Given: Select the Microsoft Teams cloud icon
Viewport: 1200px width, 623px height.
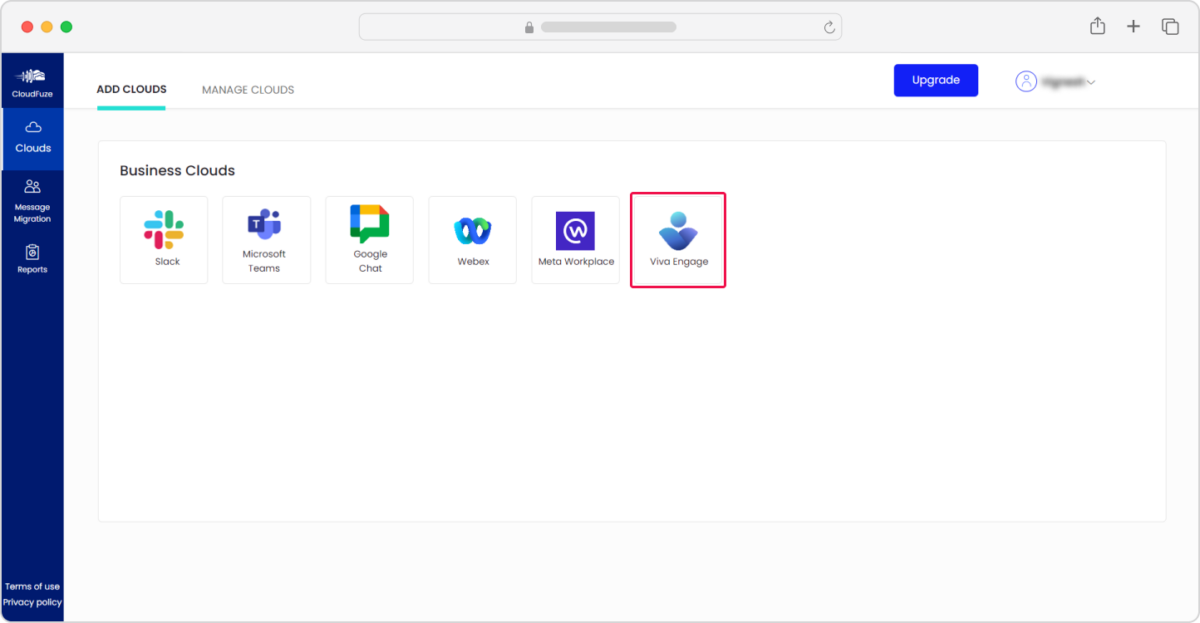Looking at the screenshot, I should [x=266, y=239].
